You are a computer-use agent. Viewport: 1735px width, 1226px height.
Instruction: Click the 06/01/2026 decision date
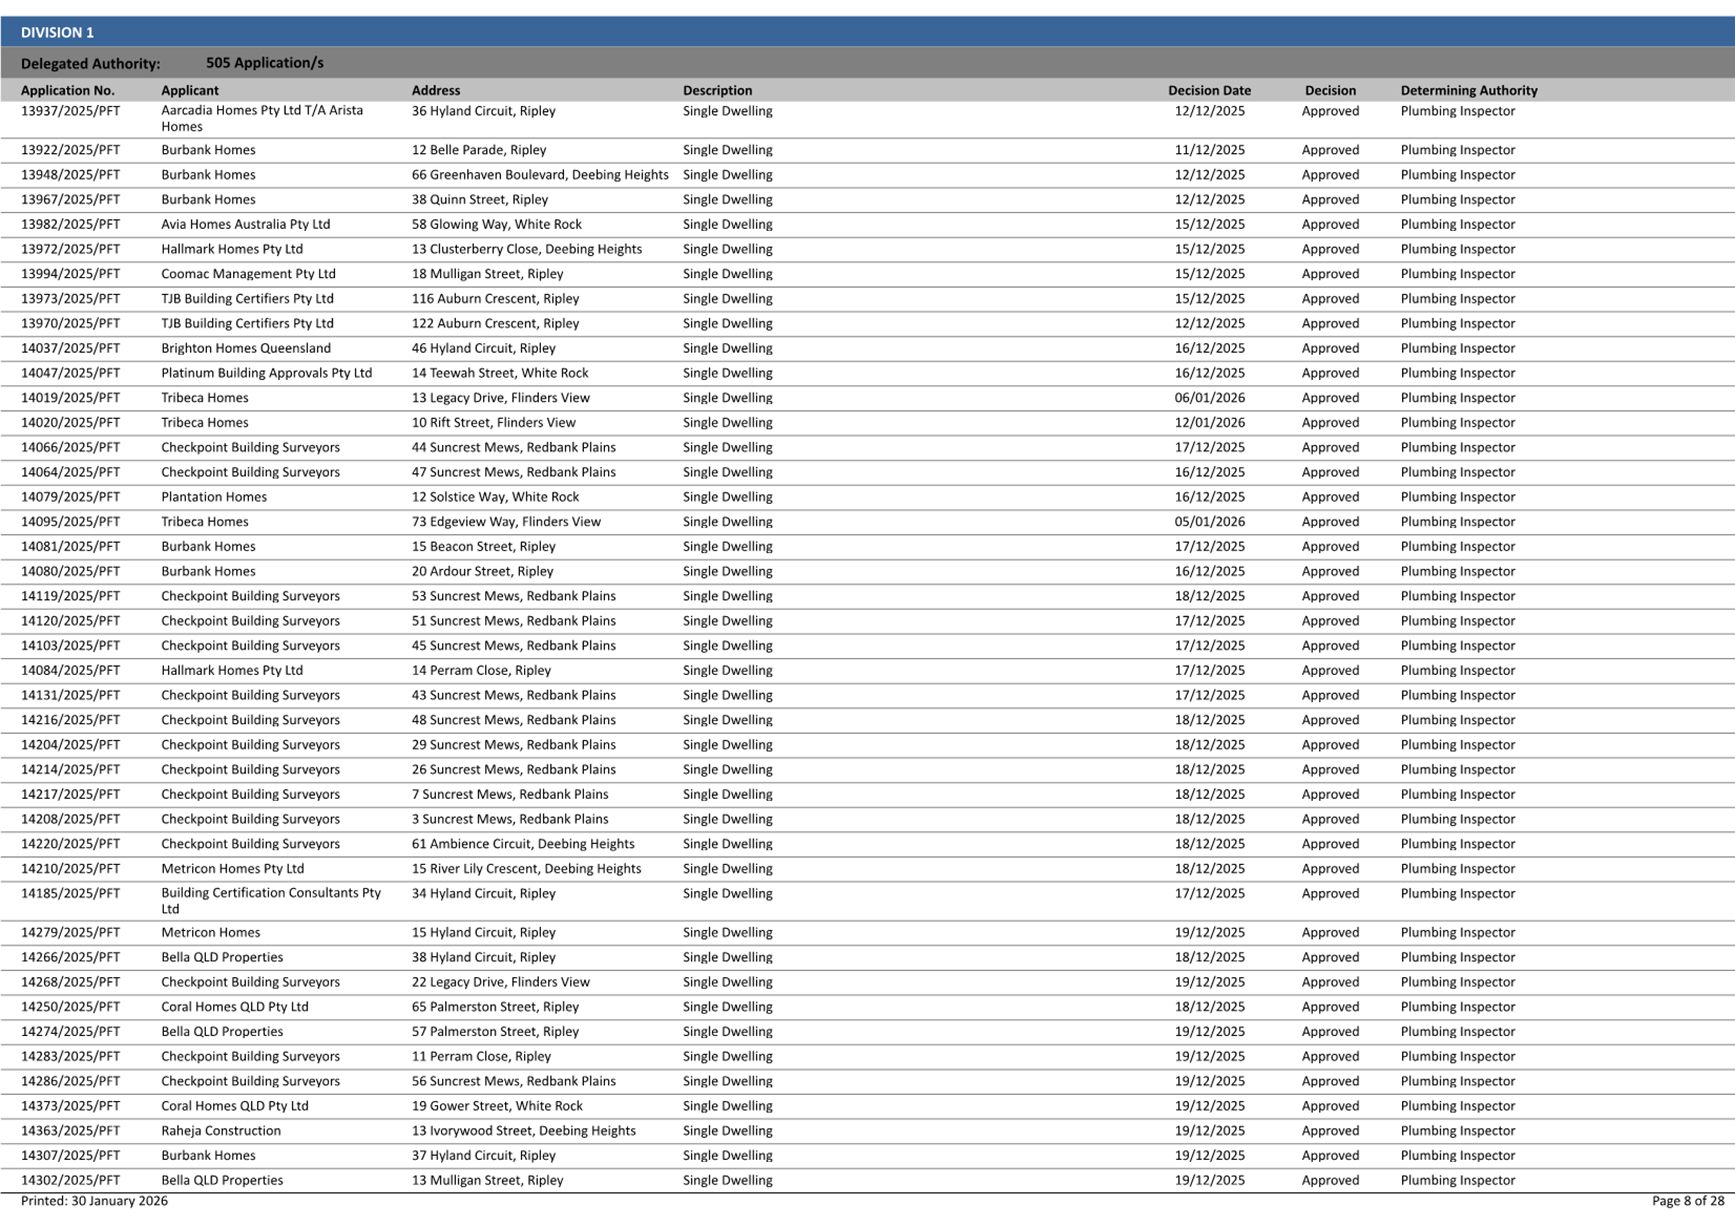[1209, 398]
